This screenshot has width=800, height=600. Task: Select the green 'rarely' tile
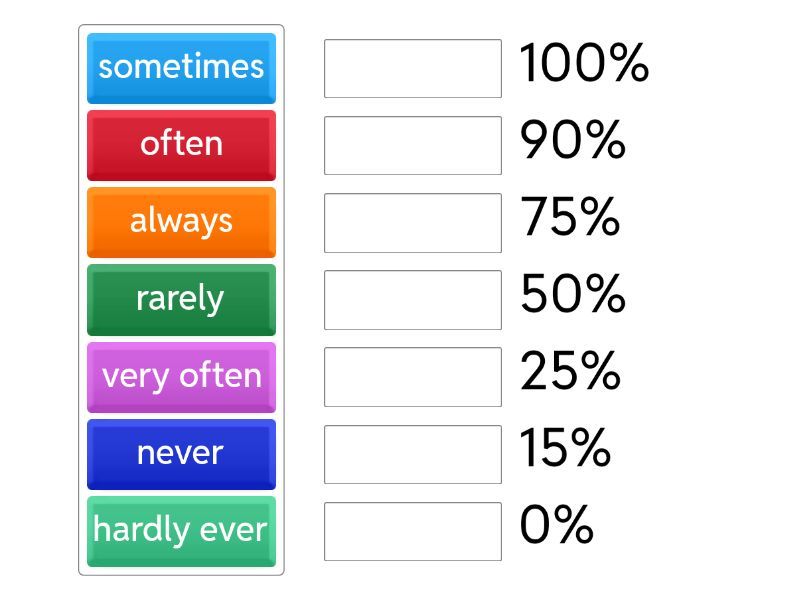point(181,299)
